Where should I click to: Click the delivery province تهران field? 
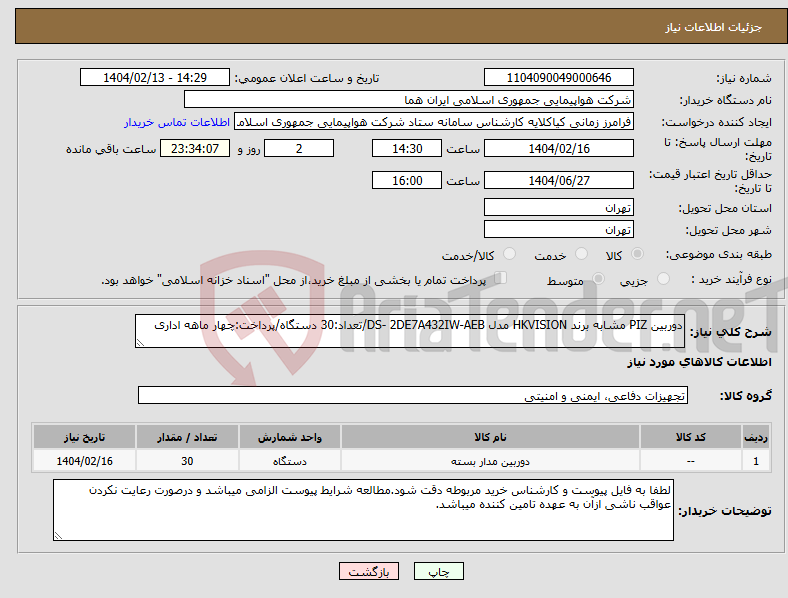559,207
